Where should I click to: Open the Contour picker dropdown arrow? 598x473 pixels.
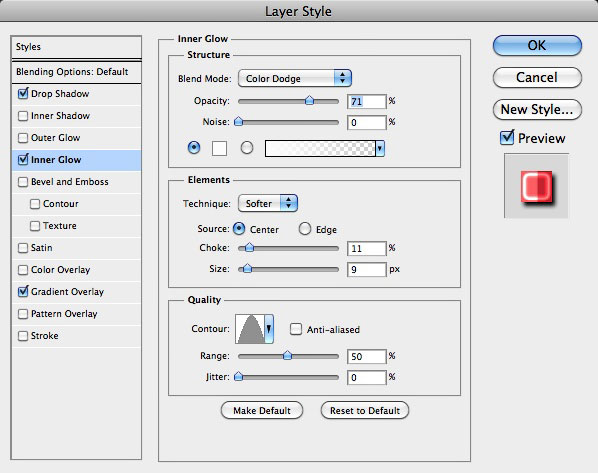pyautogui.click(x=269, y=329)
